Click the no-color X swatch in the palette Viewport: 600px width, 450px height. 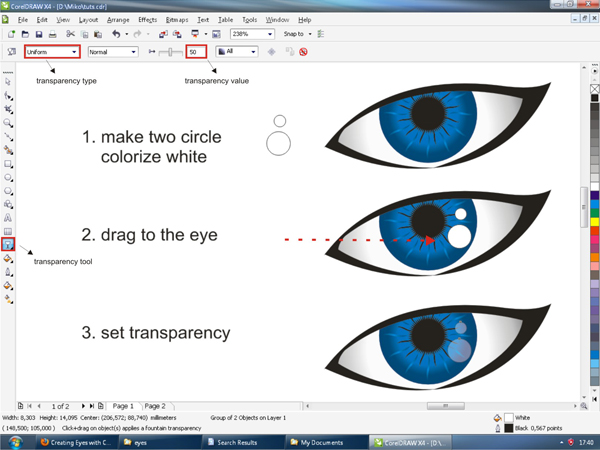pos(595,89)
